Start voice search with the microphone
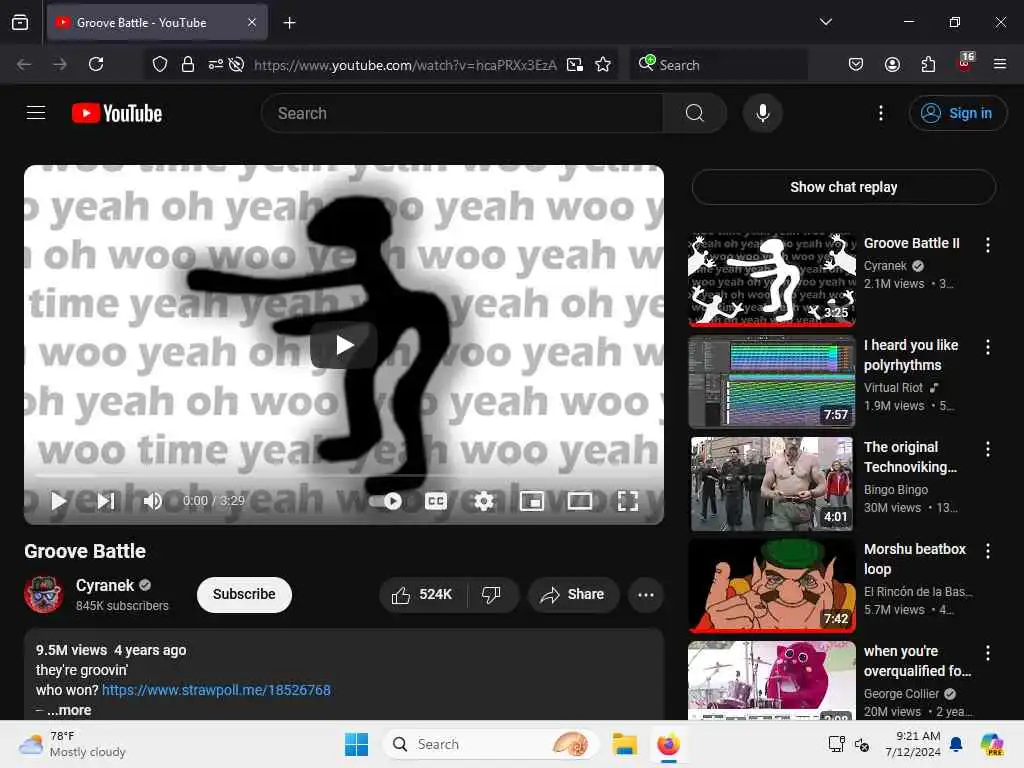The width and height of the screenshot is (1024, 768). (x=762, y=113)
